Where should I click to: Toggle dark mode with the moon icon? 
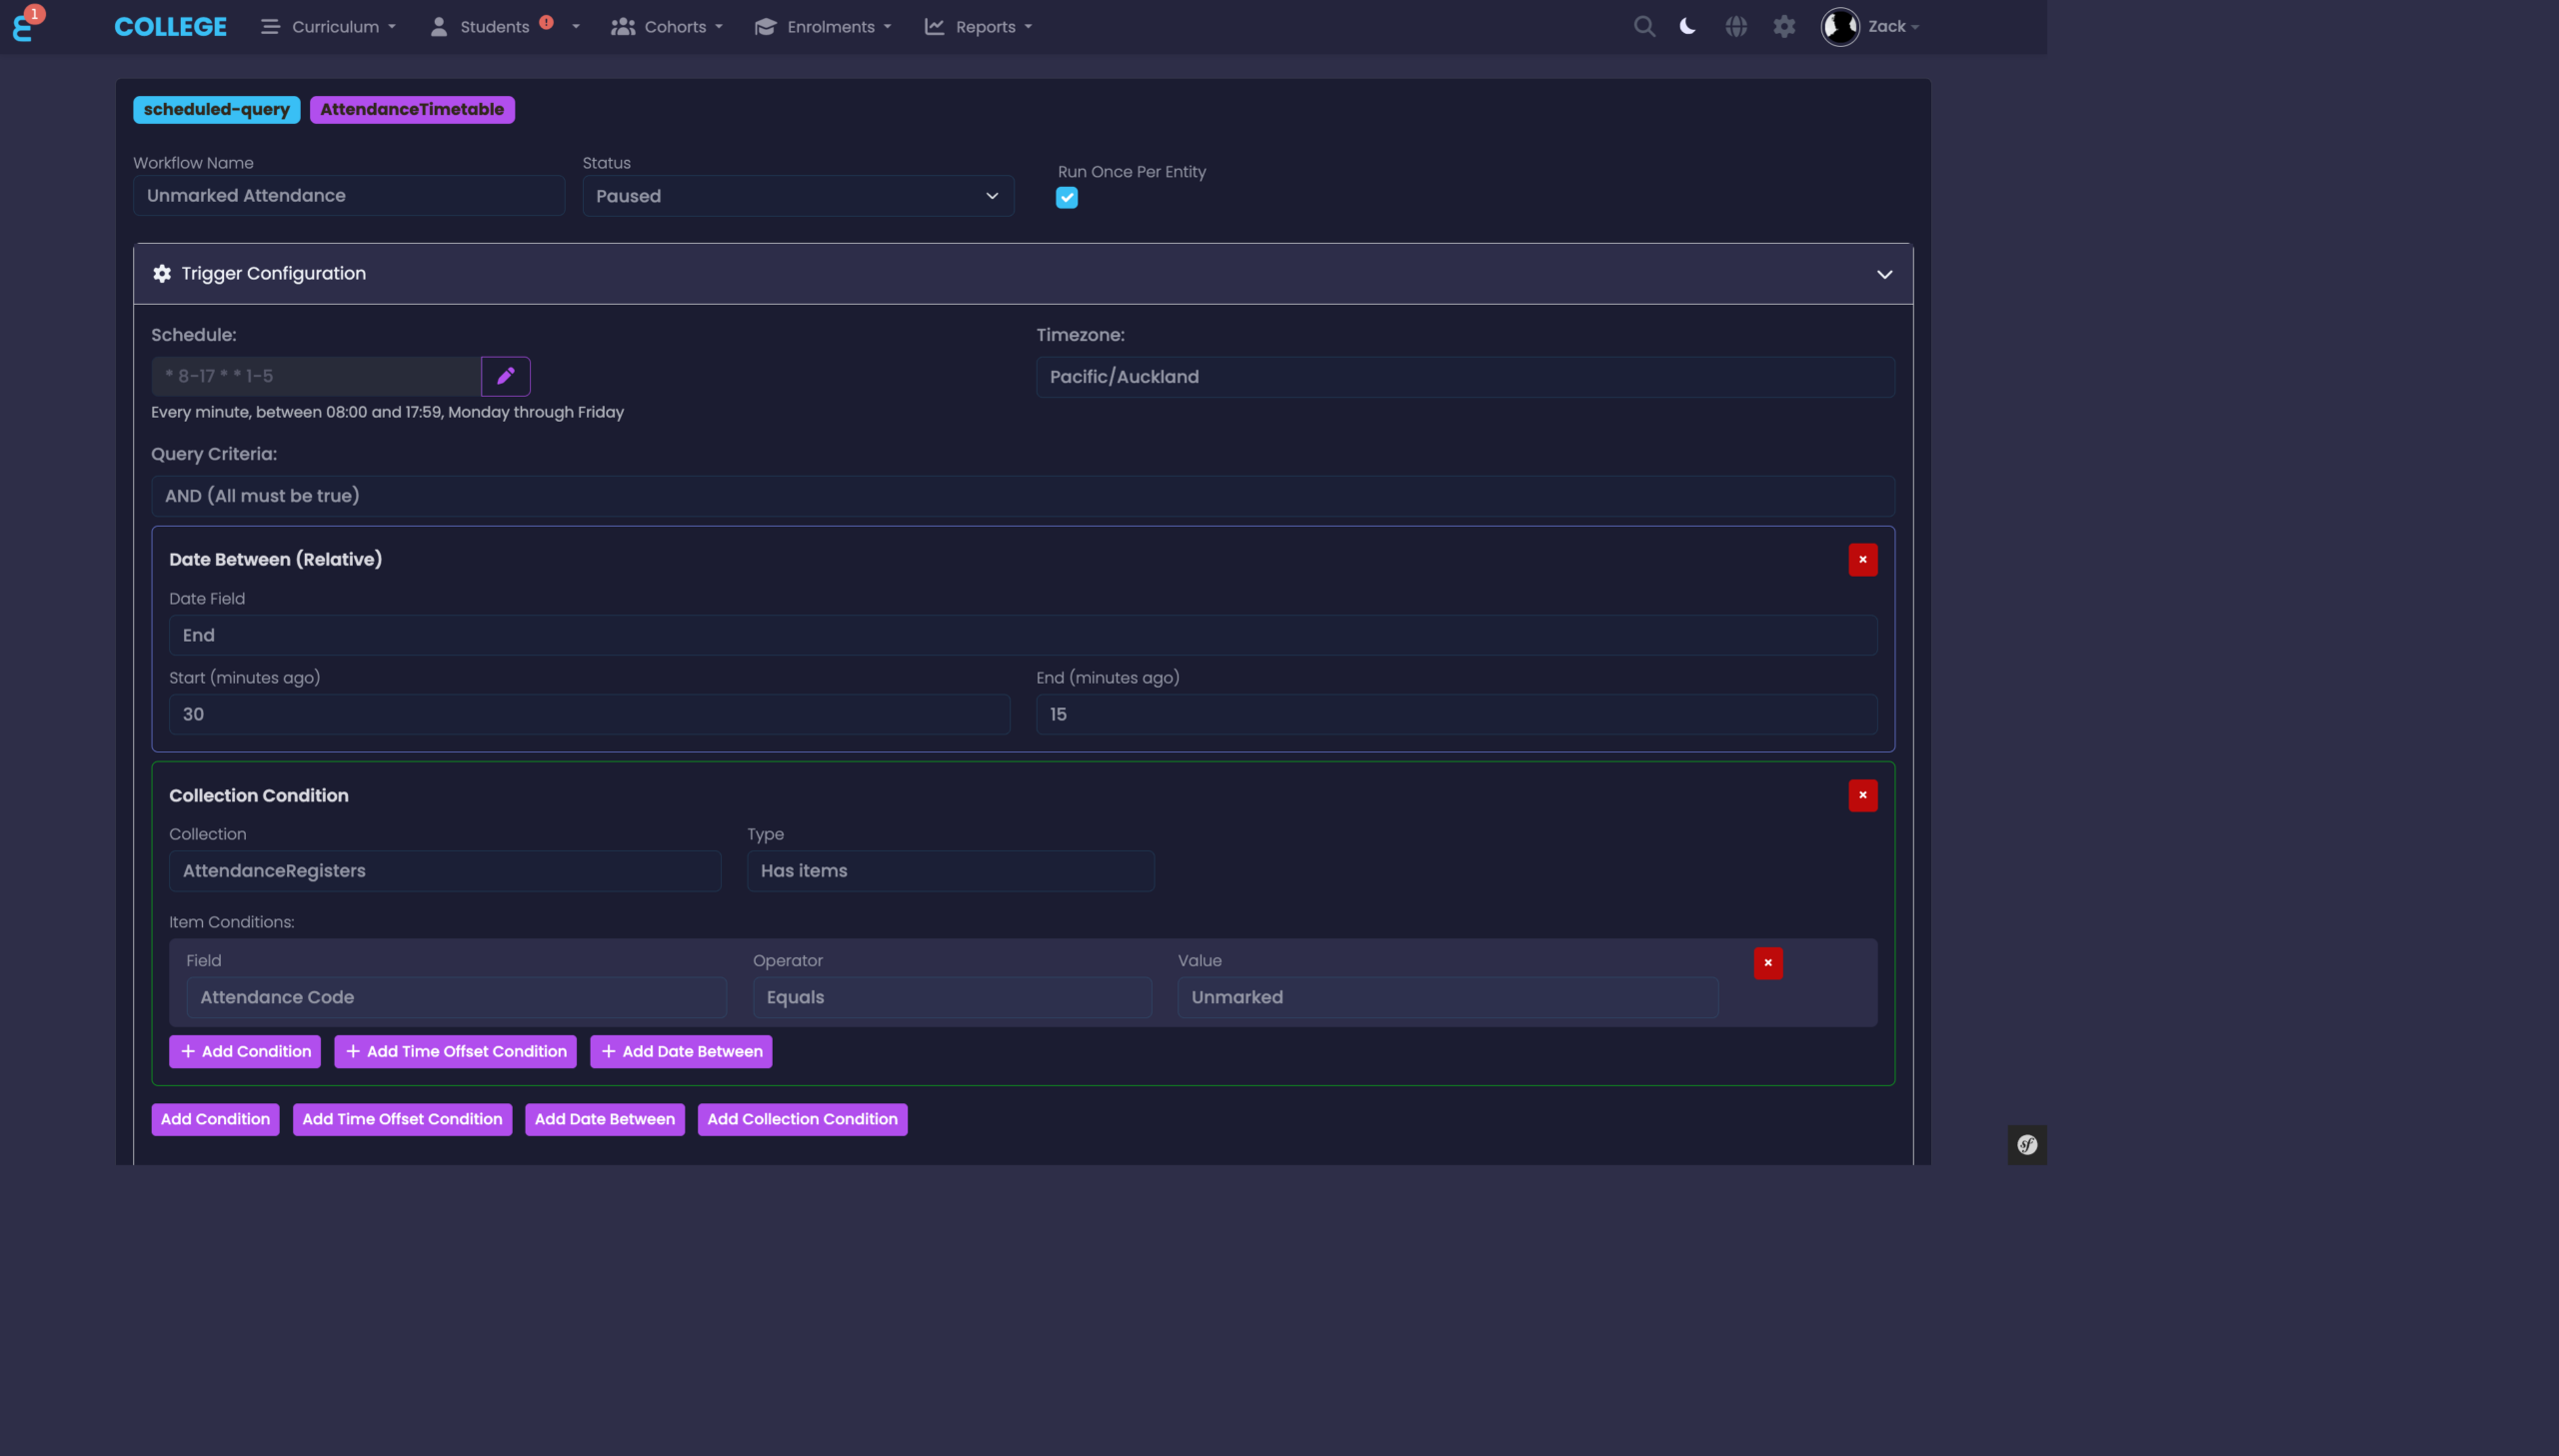pos(1687,26)
